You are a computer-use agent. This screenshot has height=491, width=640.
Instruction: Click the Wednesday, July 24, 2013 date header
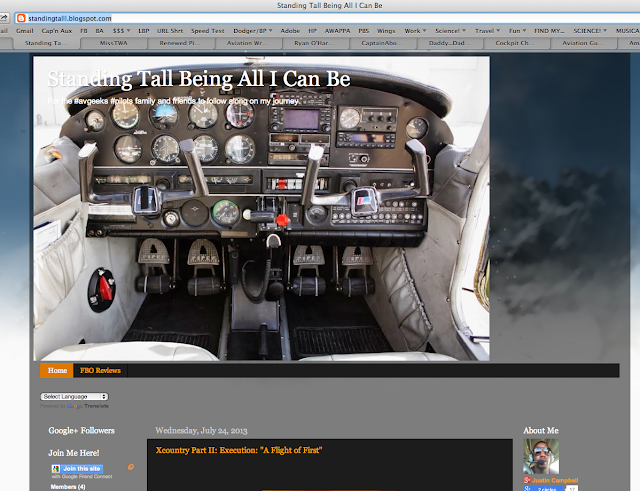tap(201, 431)
